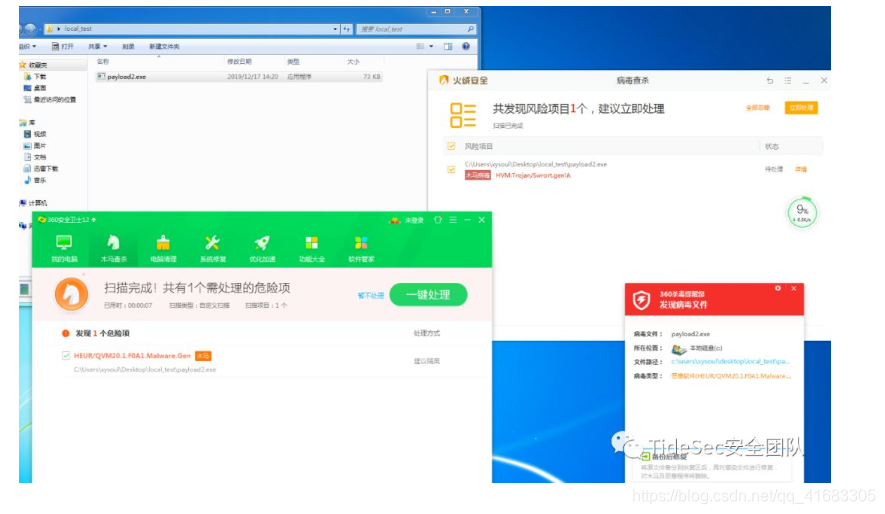Click 全部忽略 link in 火绒安全
This screenshot has height=514, width=885.
pos(757,108)
